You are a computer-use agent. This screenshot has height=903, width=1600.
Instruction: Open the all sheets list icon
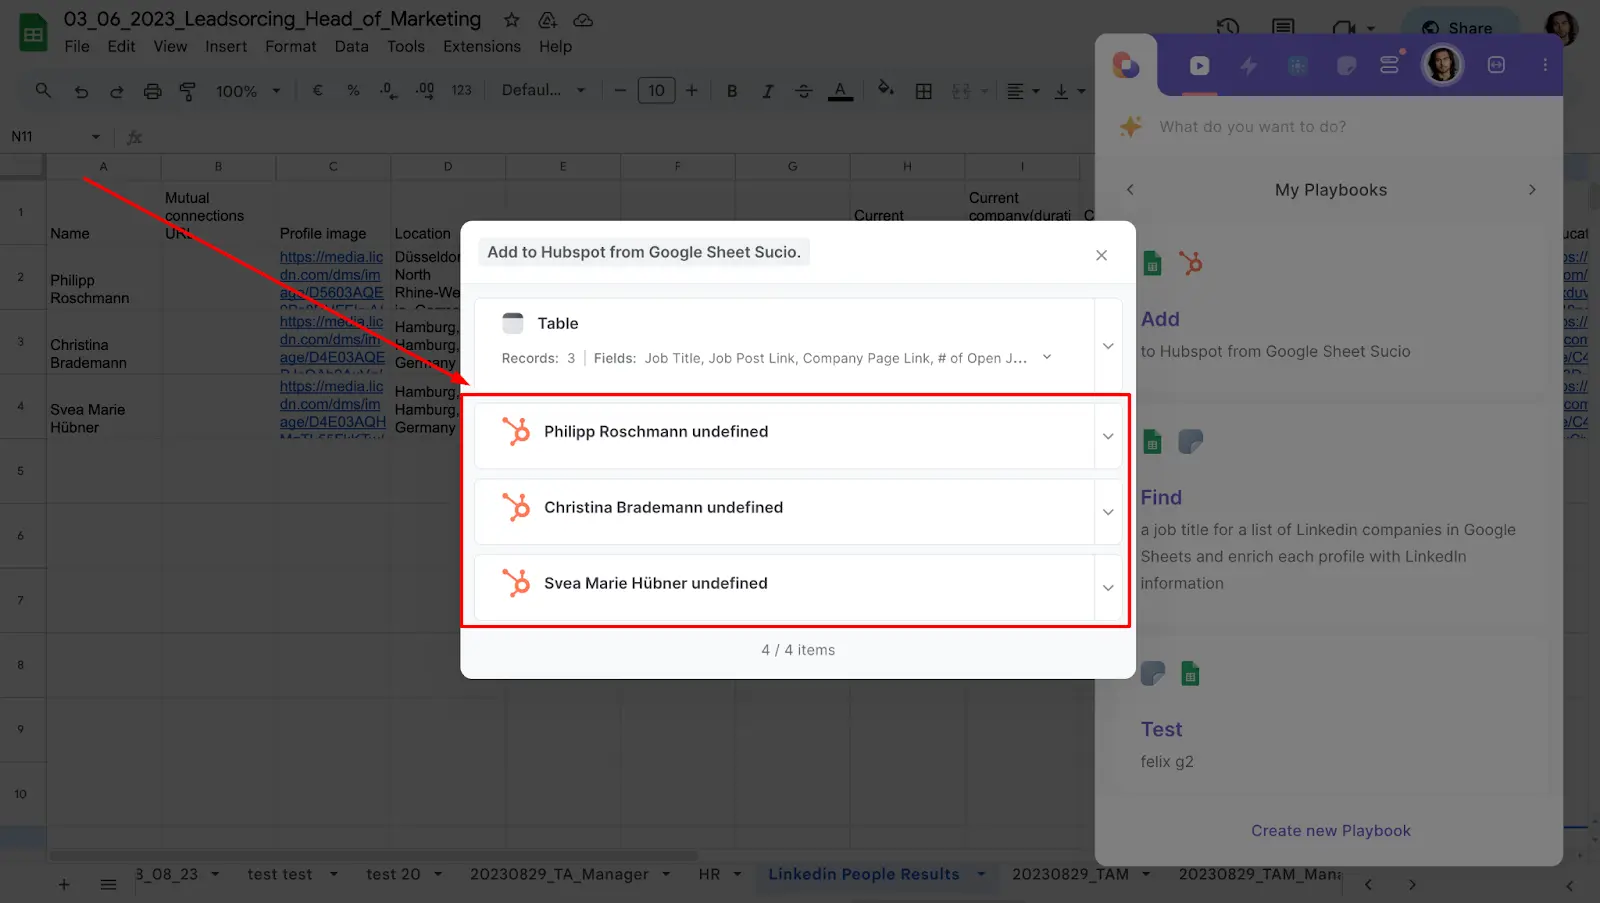click(x=108, y=885)
